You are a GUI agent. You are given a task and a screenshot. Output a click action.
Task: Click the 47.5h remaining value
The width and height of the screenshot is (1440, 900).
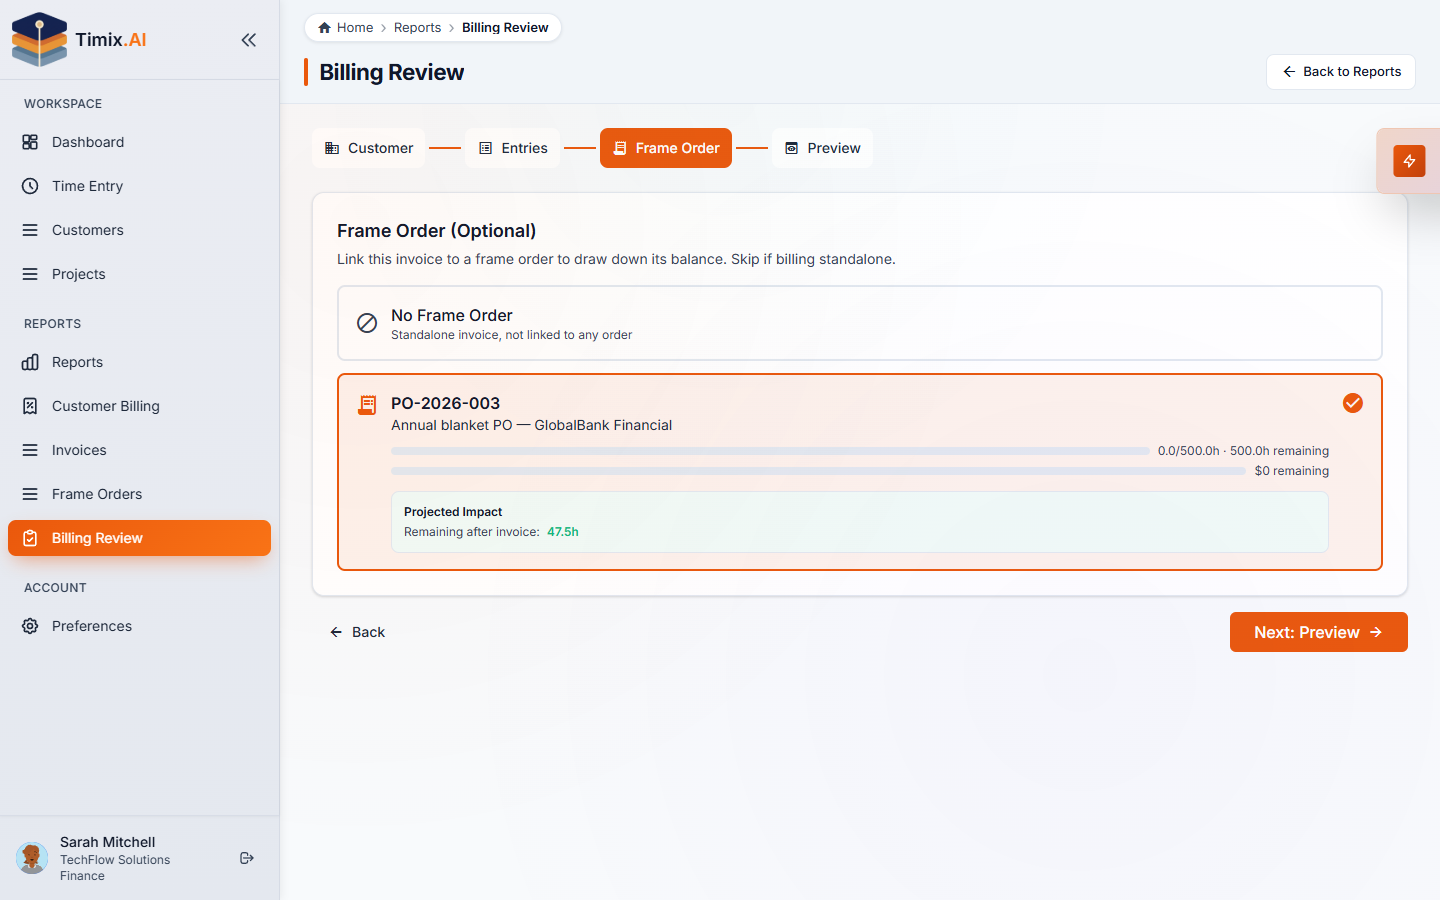563,532
